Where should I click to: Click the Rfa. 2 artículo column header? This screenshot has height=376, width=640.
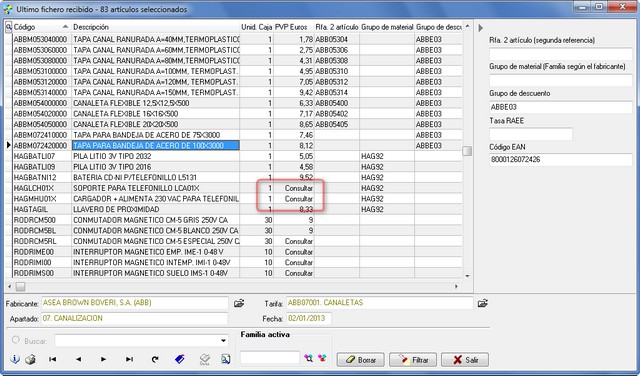tap(337, 27)
